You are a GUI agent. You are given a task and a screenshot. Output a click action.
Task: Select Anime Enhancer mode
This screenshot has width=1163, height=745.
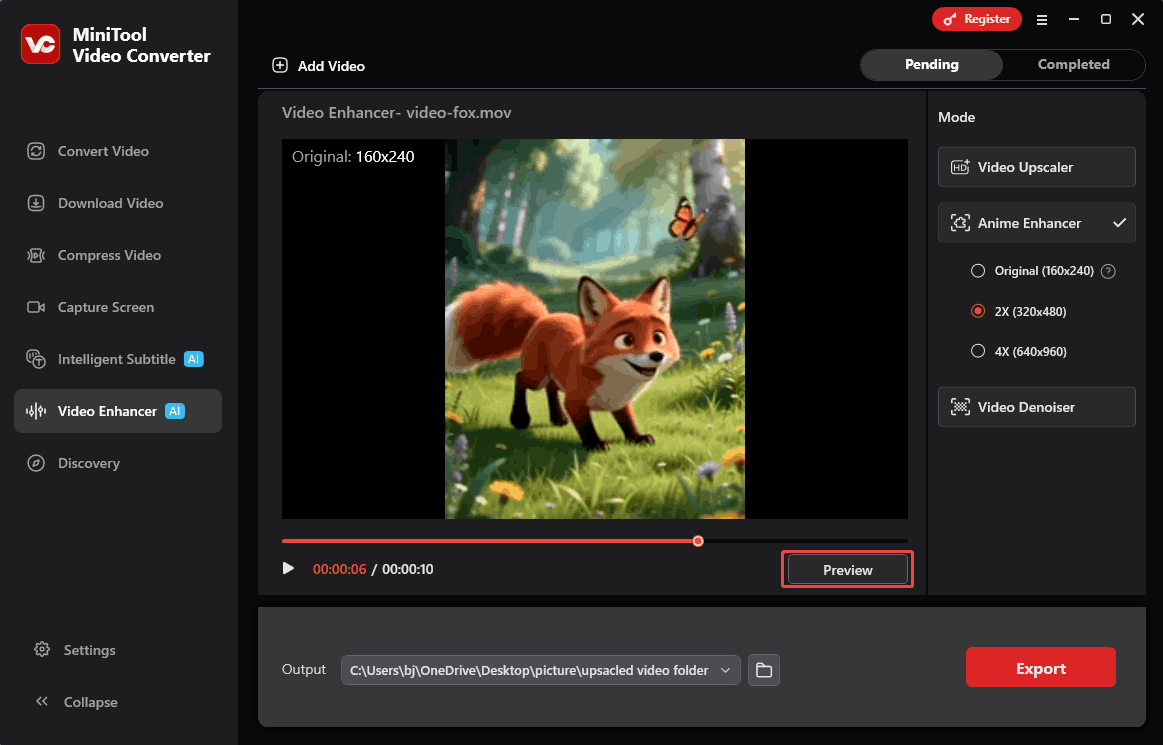[x=1036, y=223]
